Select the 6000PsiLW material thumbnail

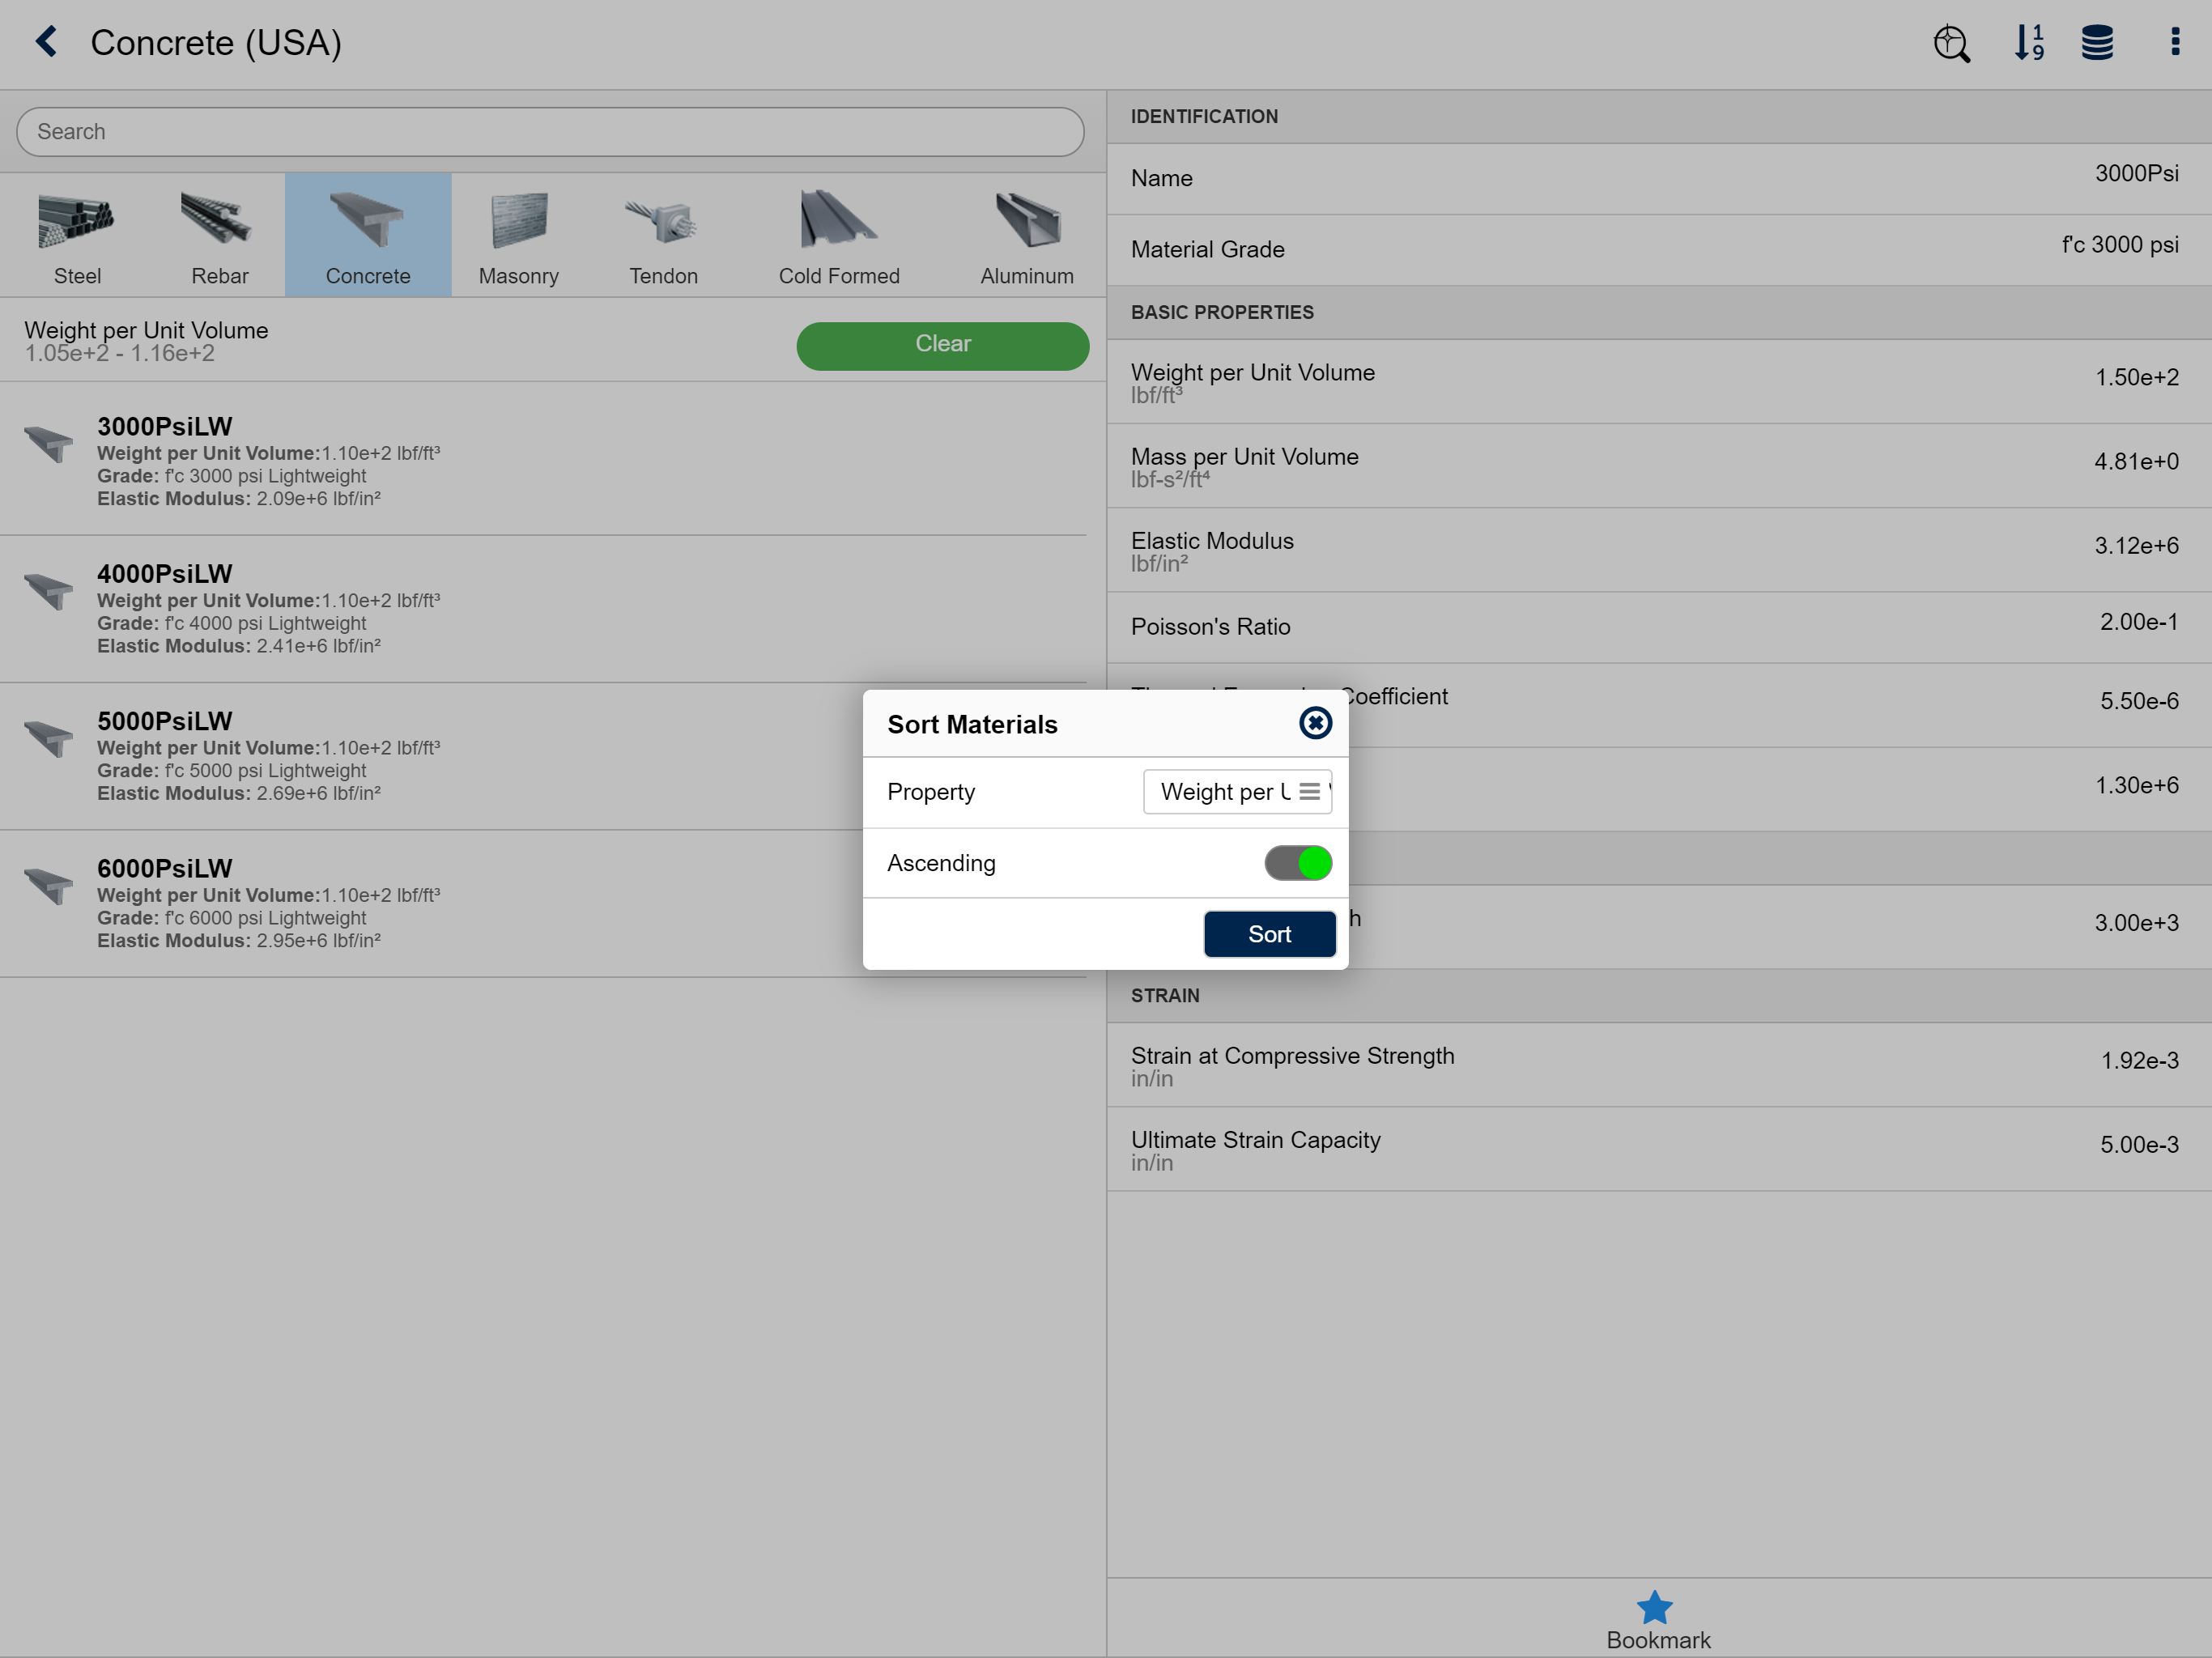point(48,886)
